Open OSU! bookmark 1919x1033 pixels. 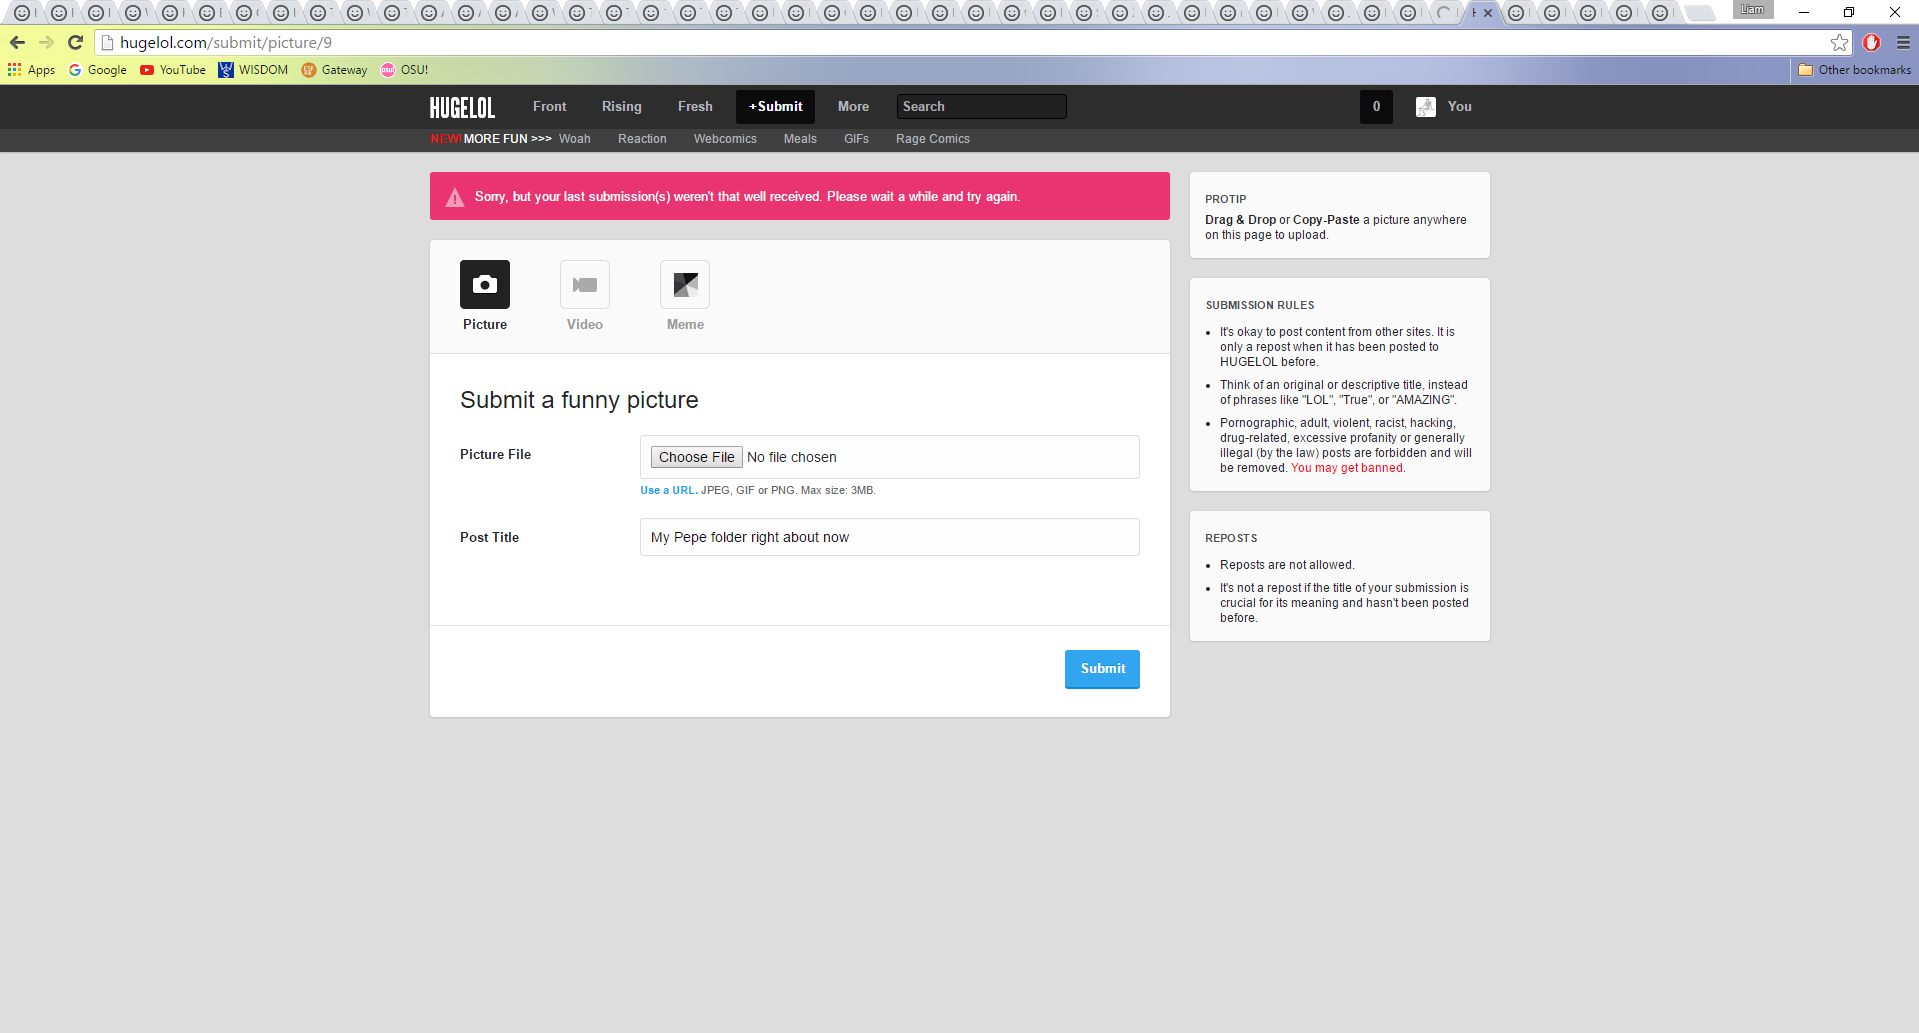pyautogui.click(x=404, y=70)
